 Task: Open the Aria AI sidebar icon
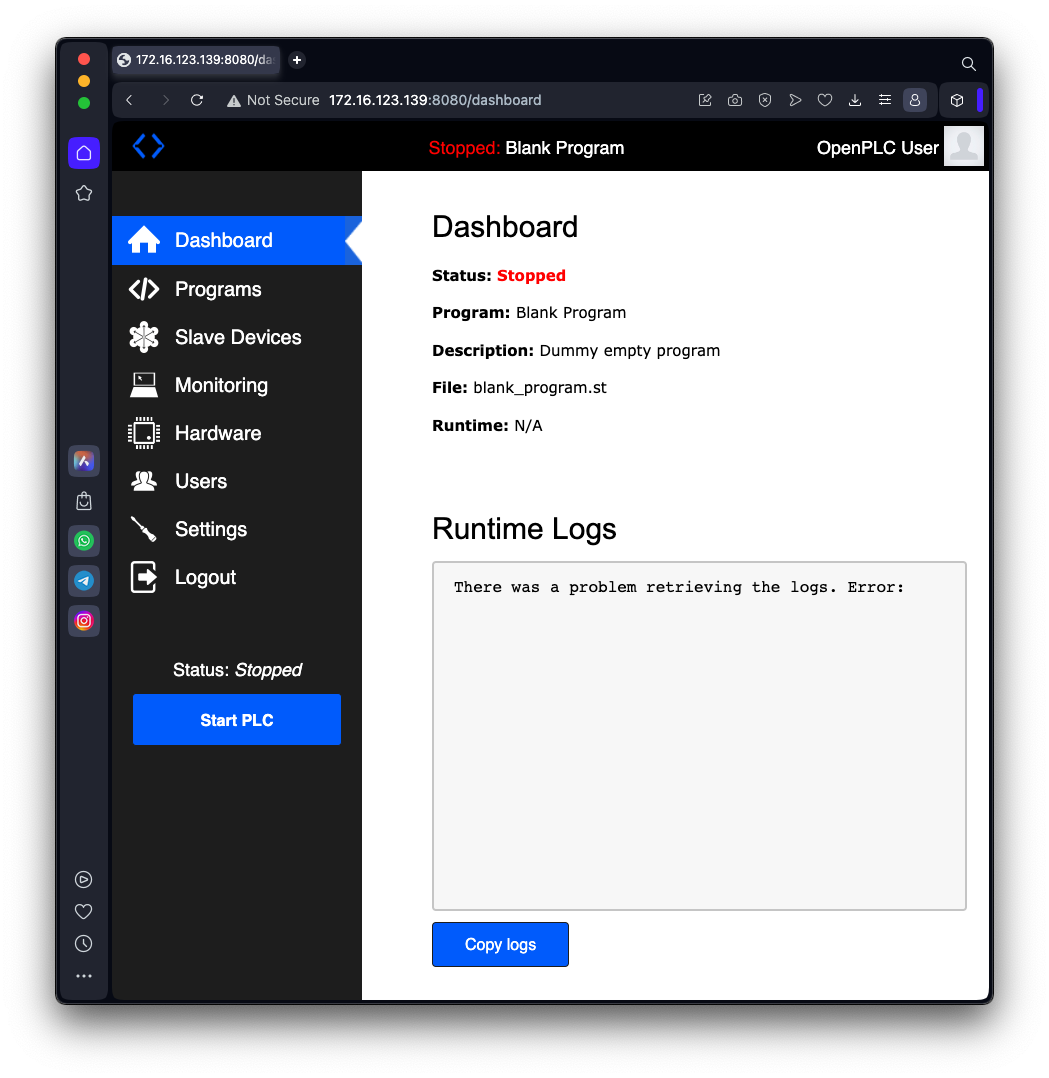84,461
